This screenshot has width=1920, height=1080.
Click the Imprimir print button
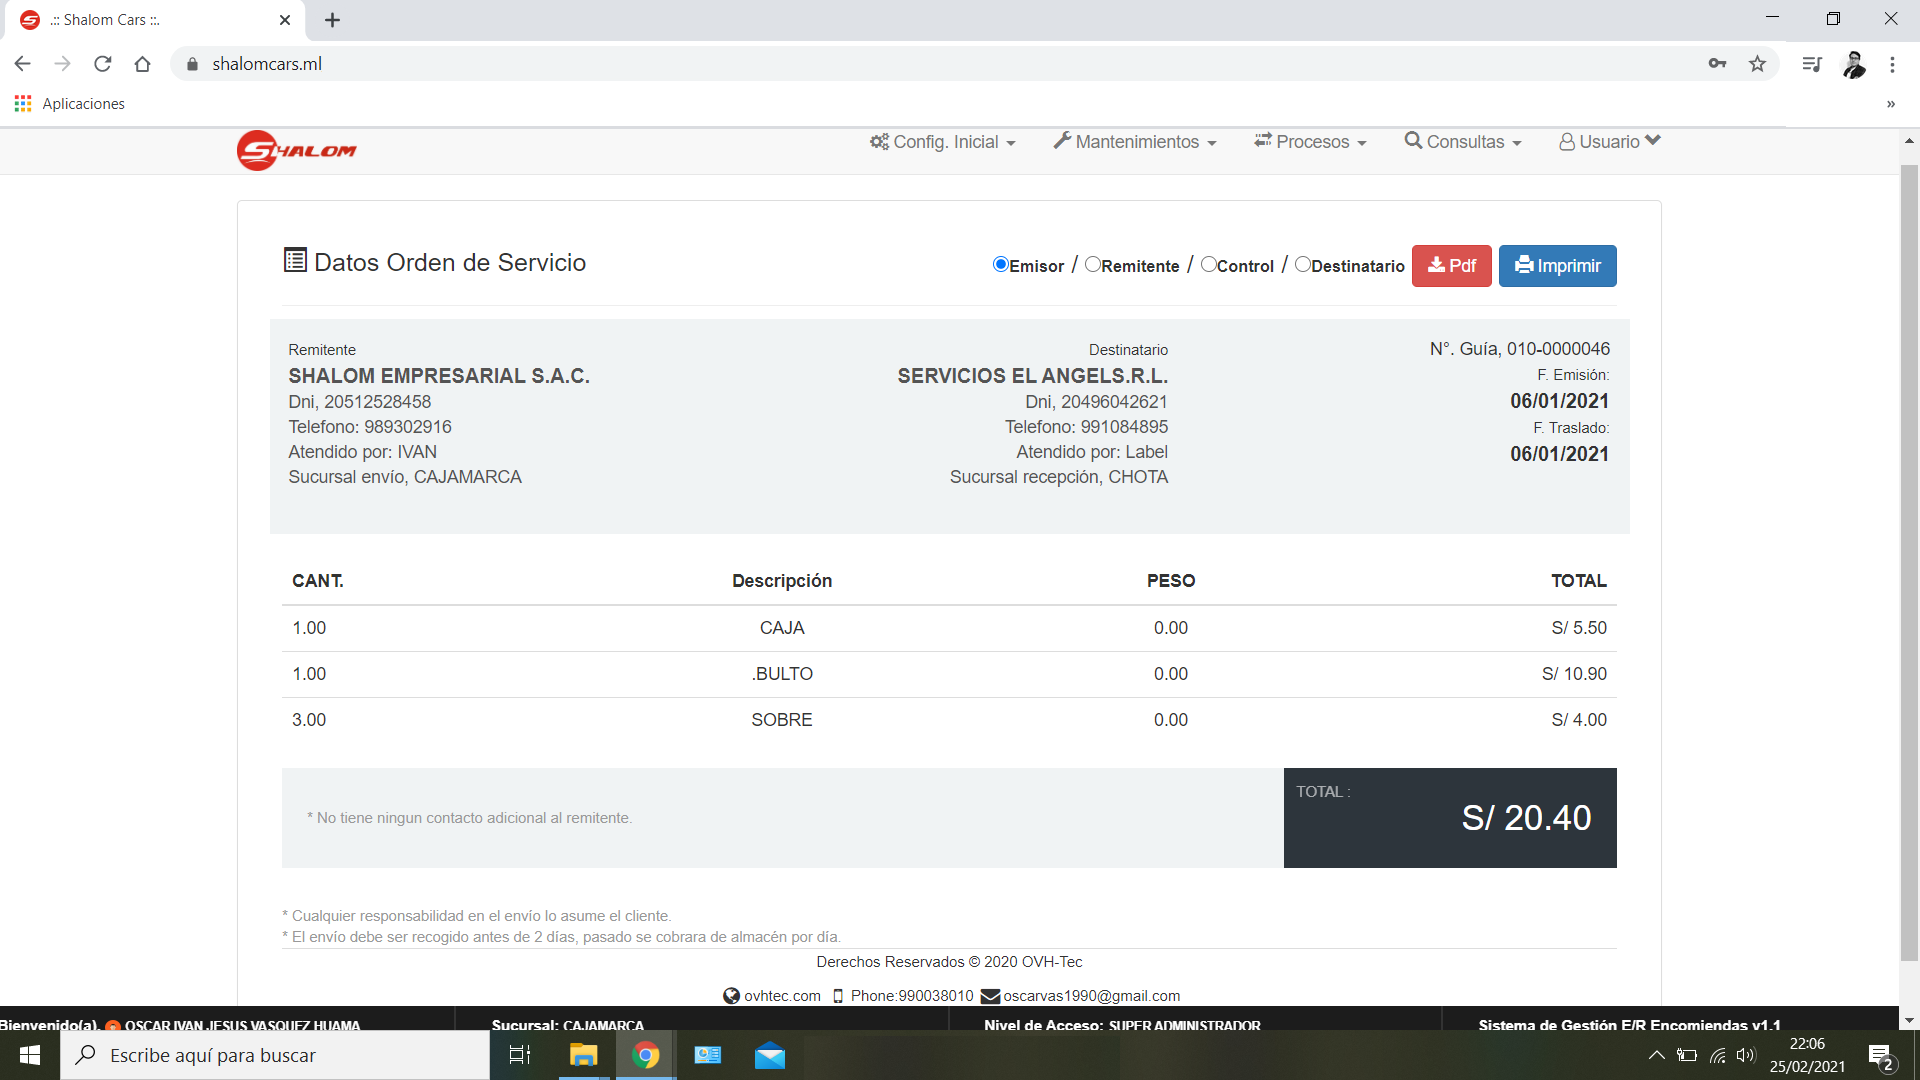(x=1557, y=266)
